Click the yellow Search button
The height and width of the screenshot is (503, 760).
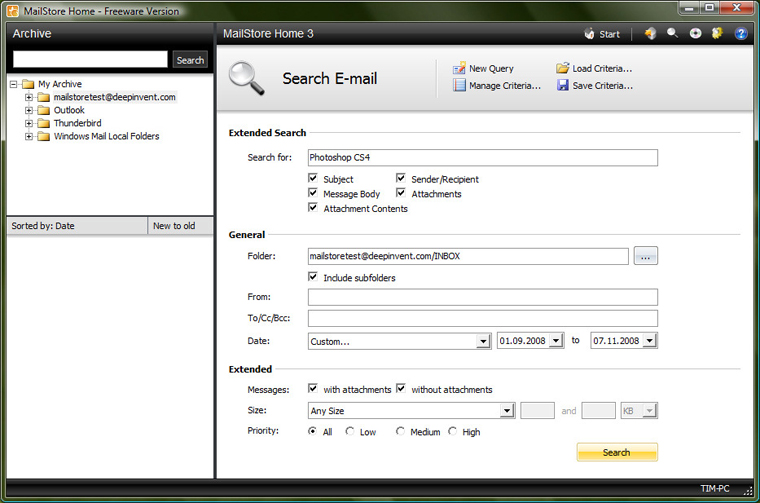point(617,452)
